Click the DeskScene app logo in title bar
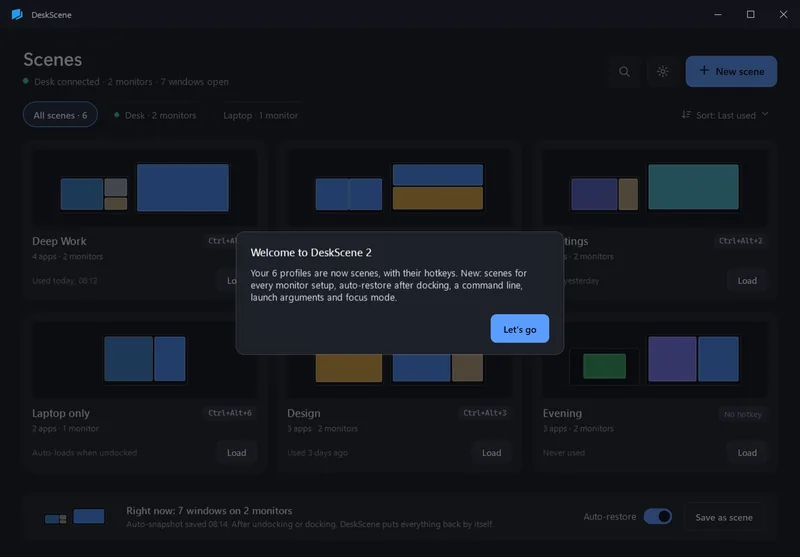The height and width of the screenshot is (557, 800). (17, 14)
